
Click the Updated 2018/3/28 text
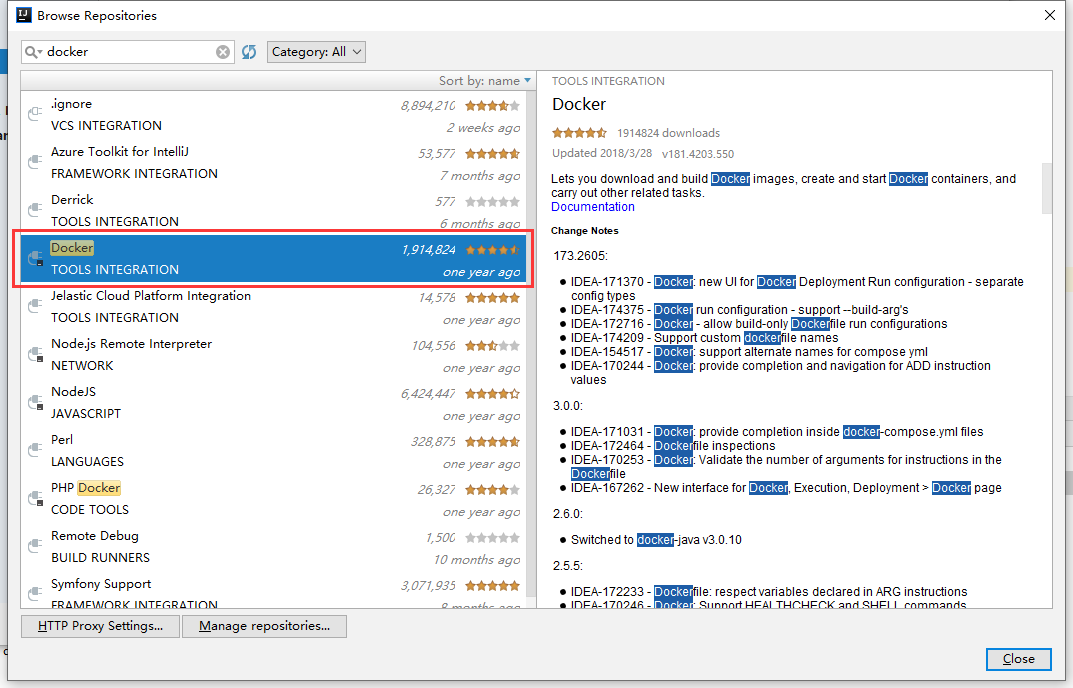click(602, 153)
